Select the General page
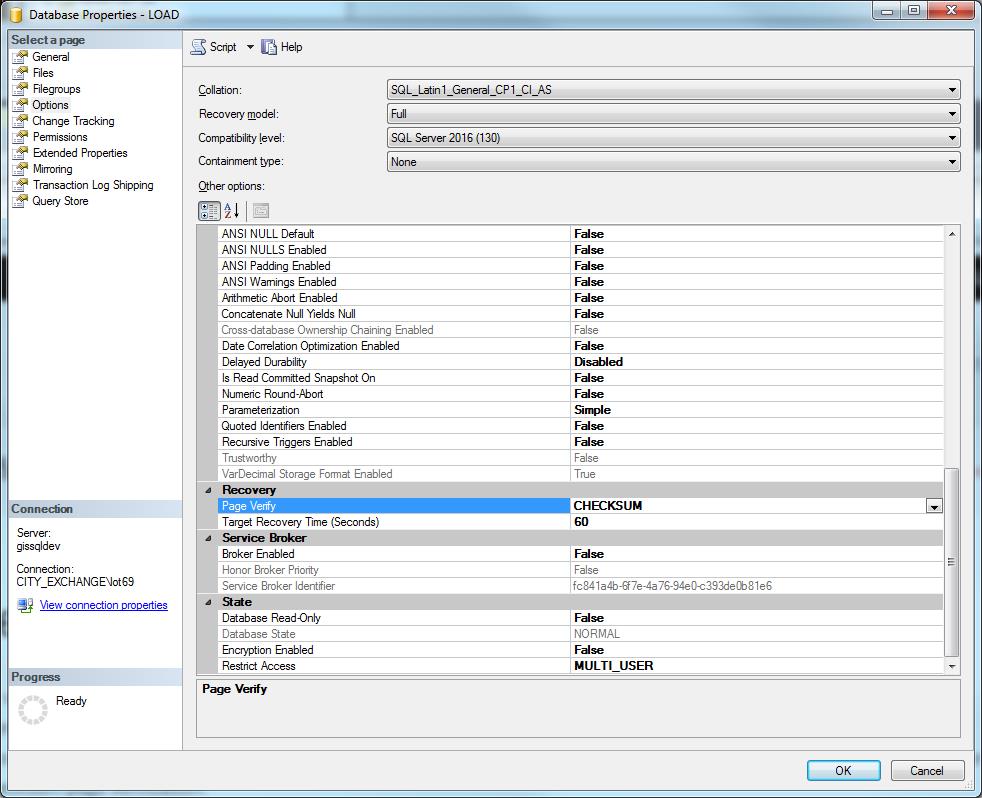The width and height of the screenshot is (982, 798). click(x=50, y=57)
